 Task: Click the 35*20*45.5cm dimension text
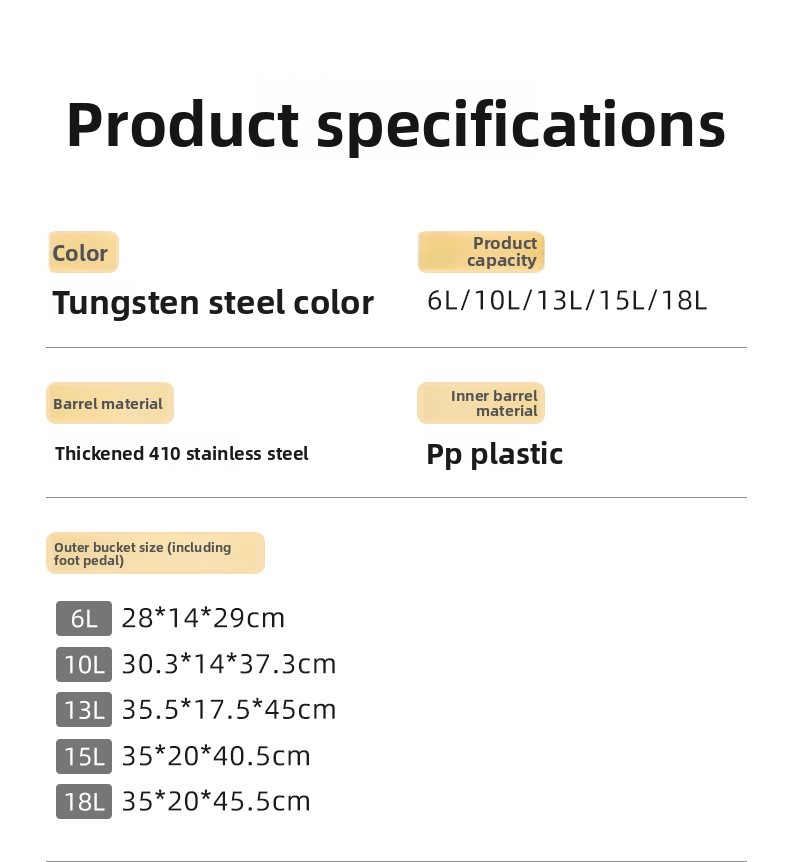(x=216, y=802)
